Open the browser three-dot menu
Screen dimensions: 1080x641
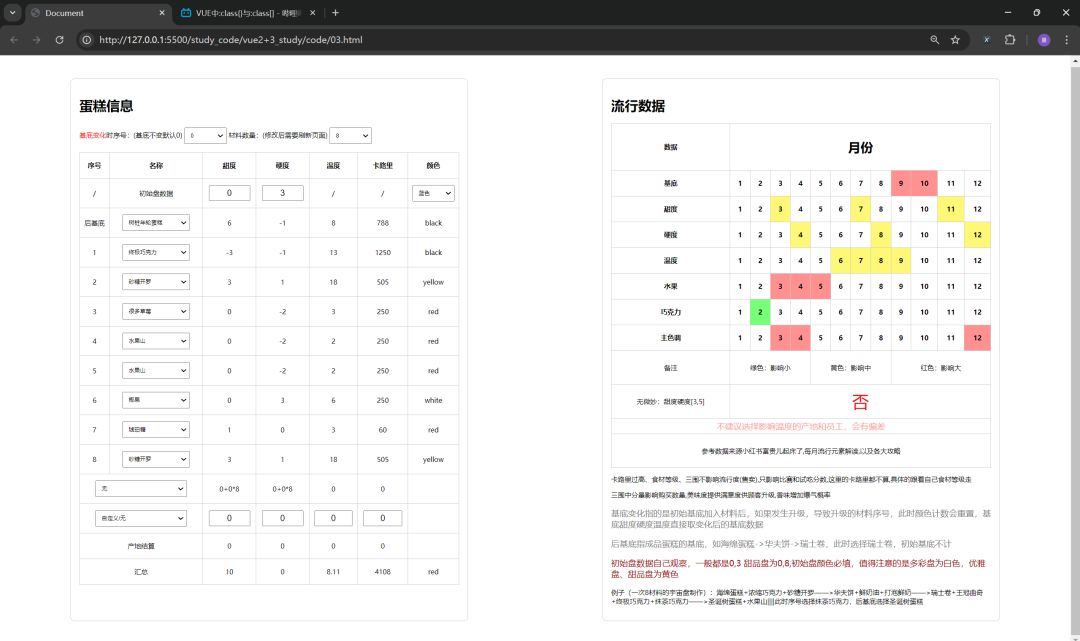1066,40
